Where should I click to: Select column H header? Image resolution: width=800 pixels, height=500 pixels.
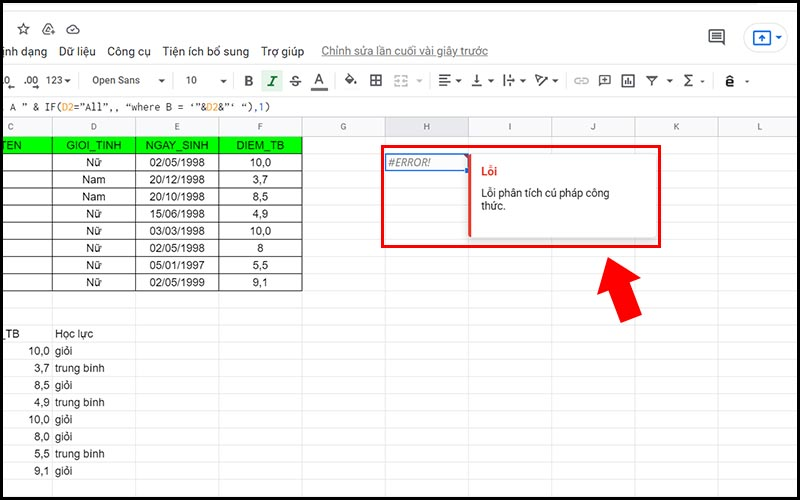click(427, 127)
